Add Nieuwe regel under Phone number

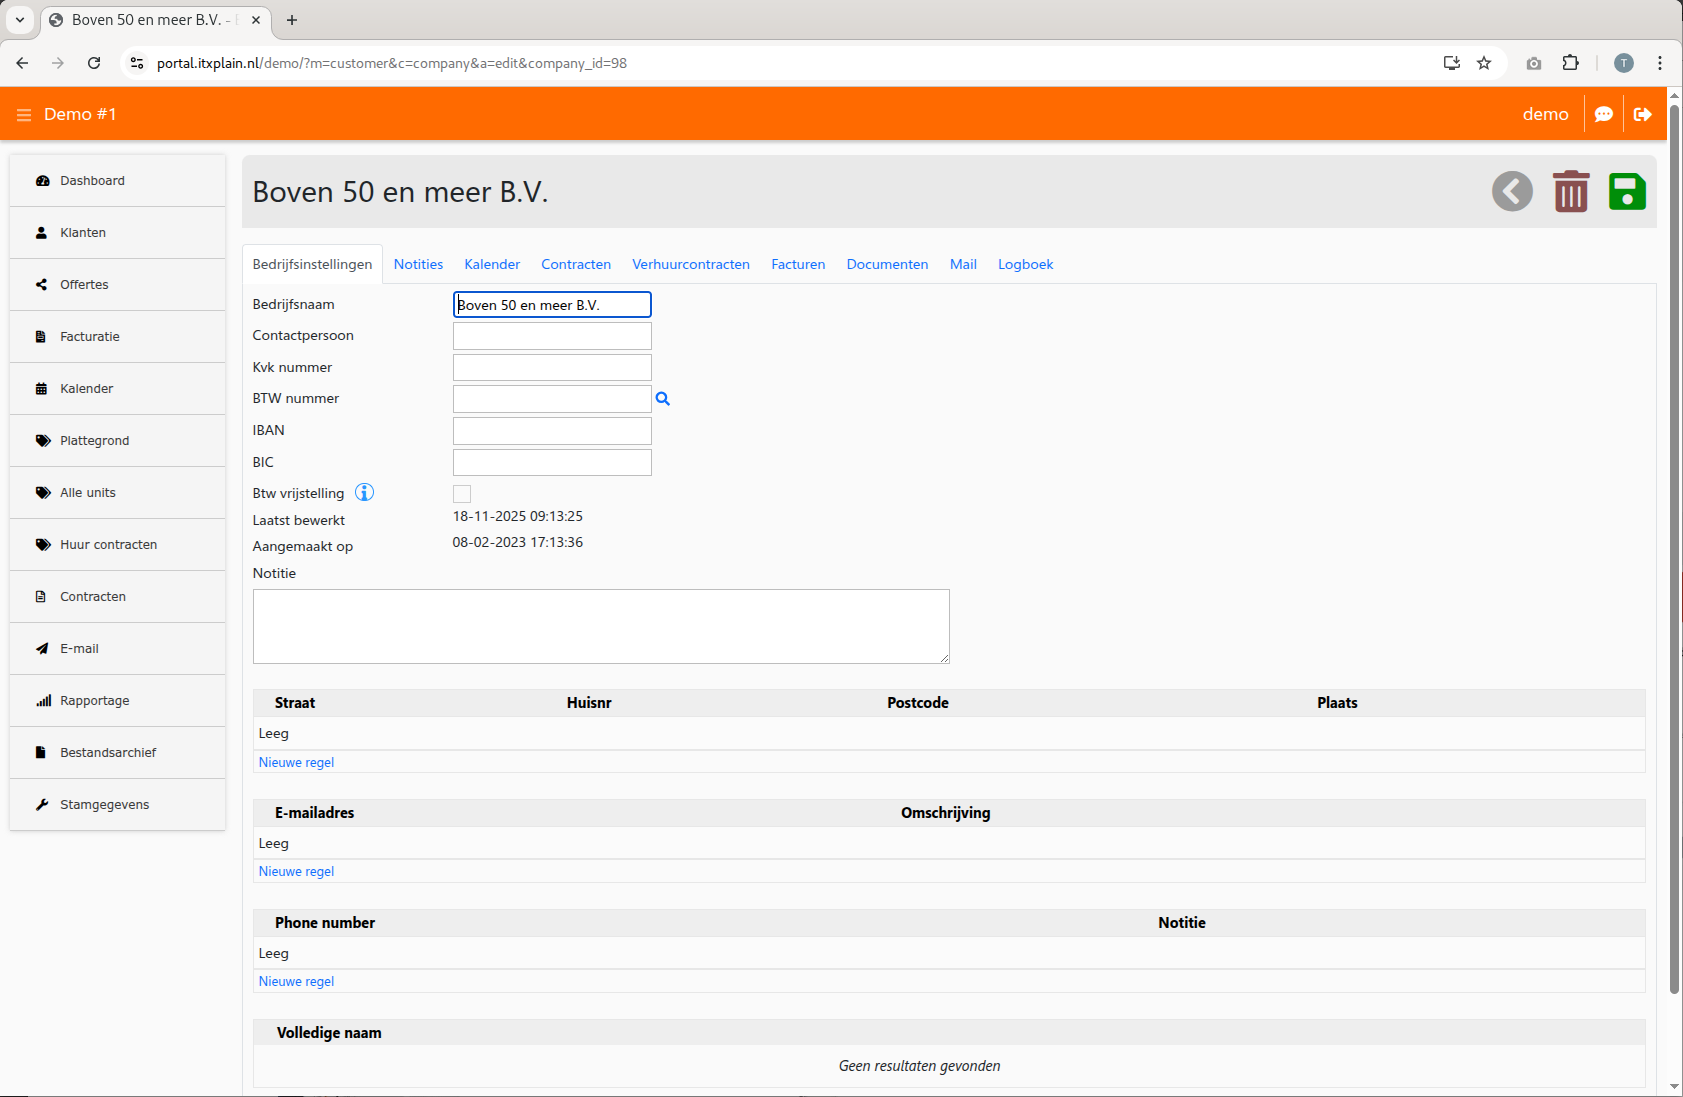coord(296,982)
